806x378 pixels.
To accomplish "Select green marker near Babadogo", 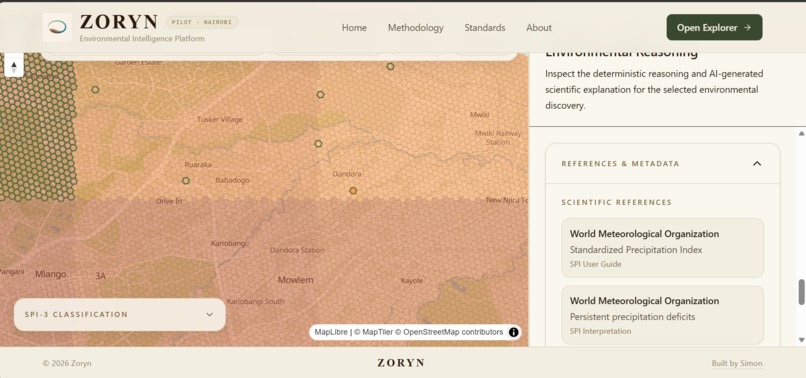I will 186,181.
